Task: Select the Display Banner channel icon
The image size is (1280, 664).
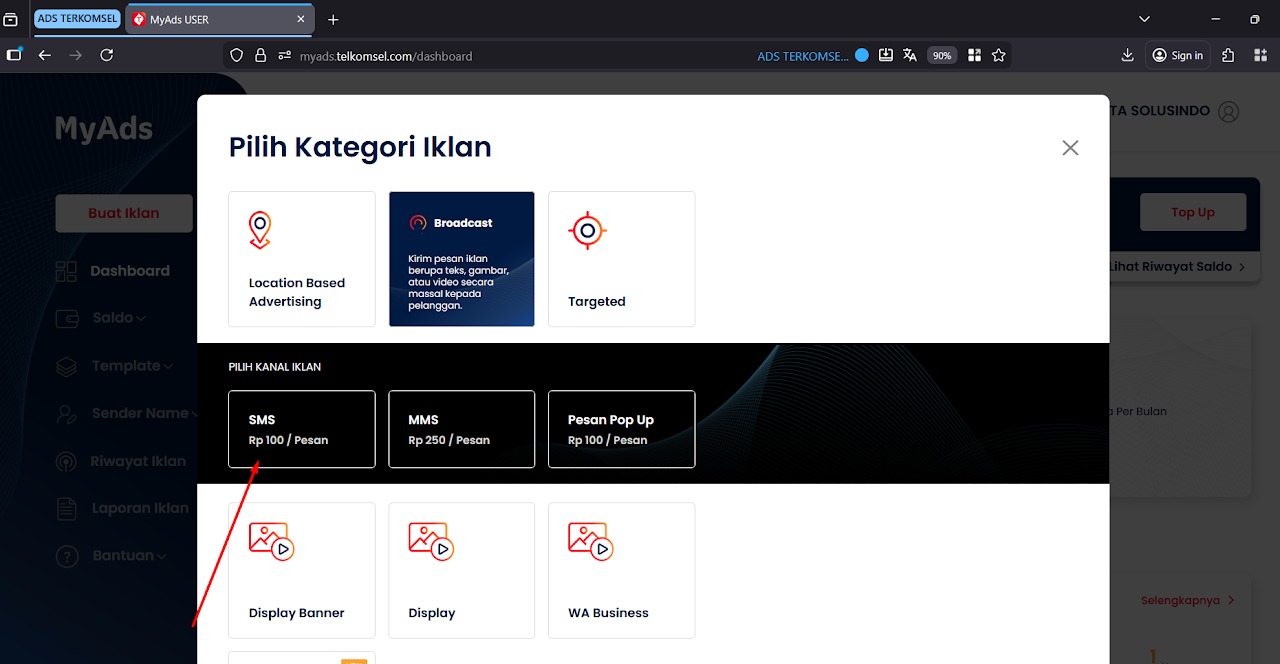Action: 269,540
